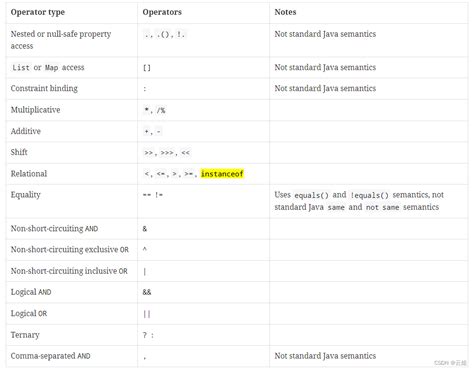Click the List or Map access row label
This screenshot has height=370, width=474.
(48, 68)
